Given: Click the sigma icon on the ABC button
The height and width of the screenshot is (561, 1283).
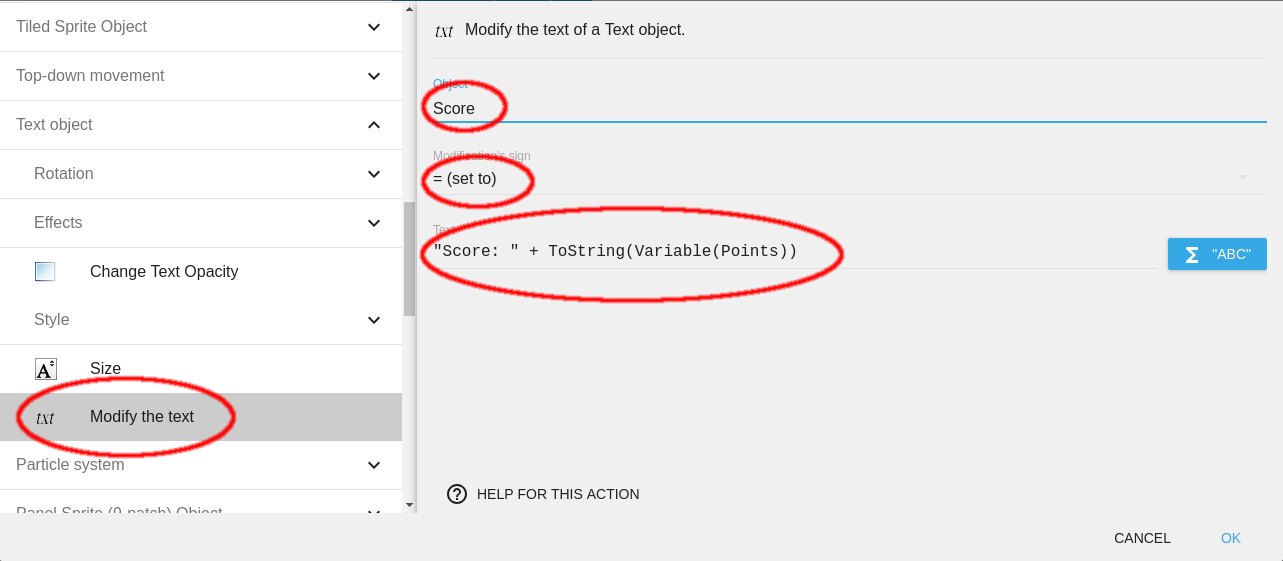Looking at the screenshot, I should [1191, 255].
